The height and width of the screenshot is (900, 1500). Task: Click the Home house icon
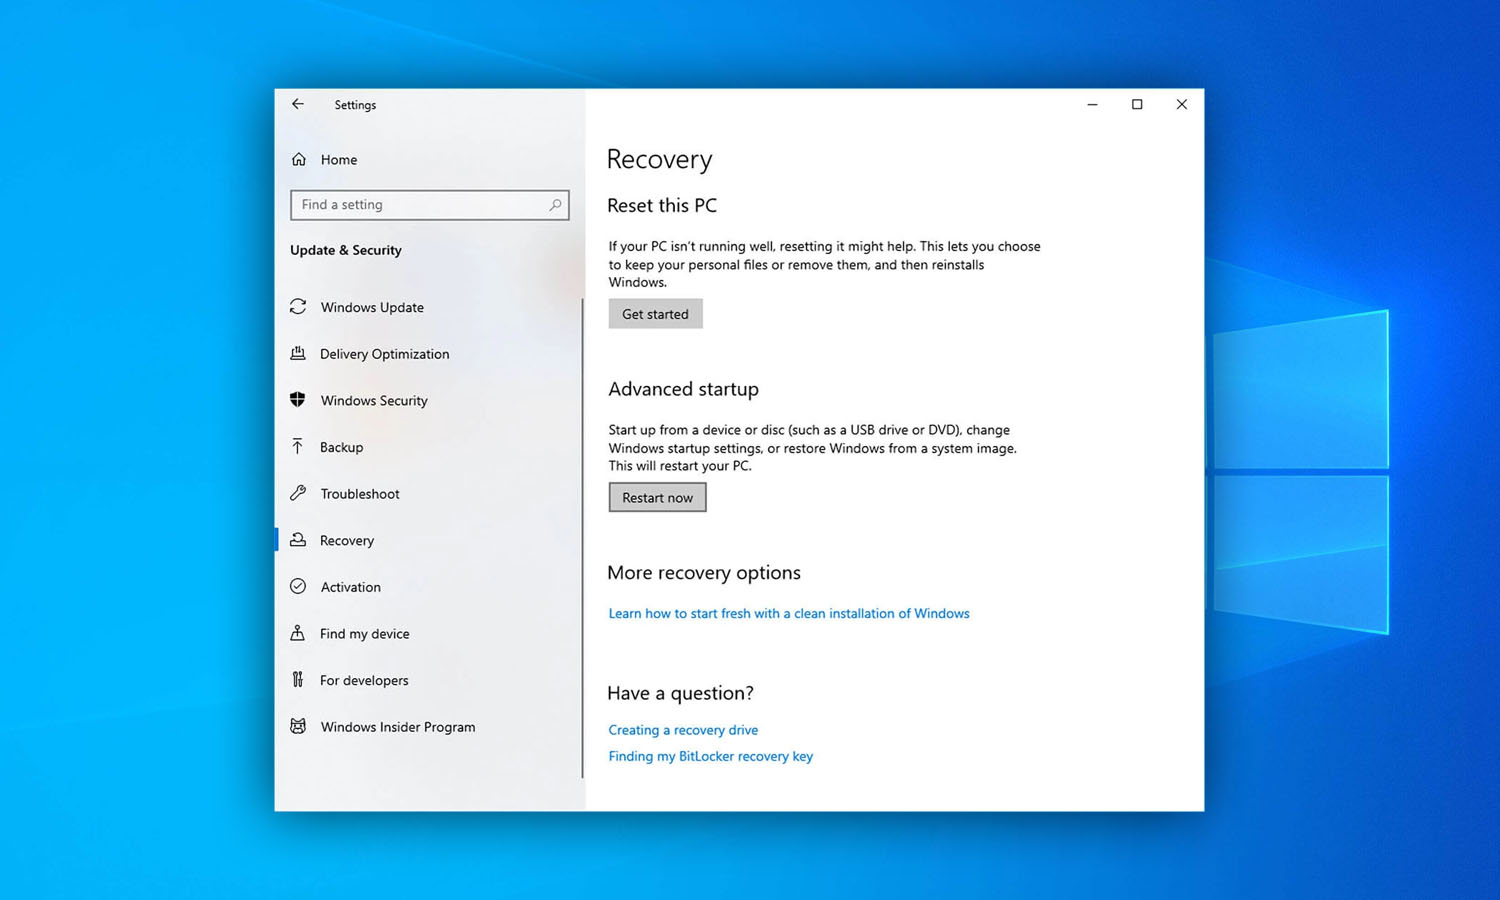299,159
